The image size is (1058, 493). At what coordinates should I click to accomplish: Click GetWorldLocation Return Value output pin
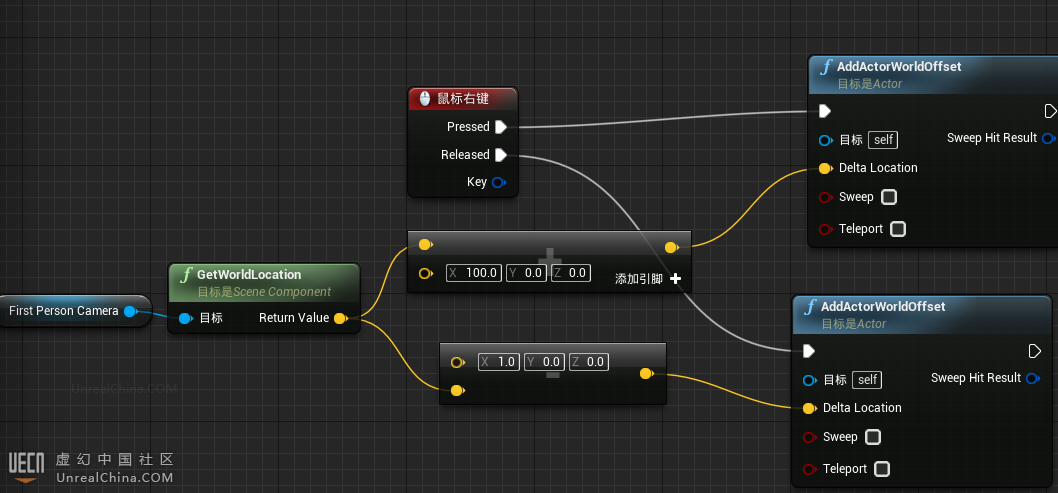(341, 318)
